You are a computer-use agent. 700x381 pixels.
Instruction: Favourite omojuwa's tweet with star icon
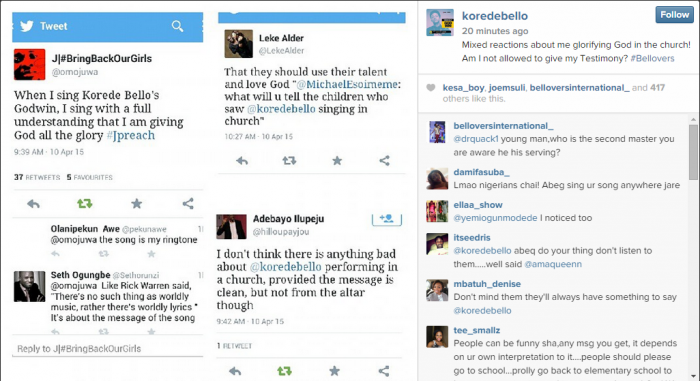click(x=137, y=204)
